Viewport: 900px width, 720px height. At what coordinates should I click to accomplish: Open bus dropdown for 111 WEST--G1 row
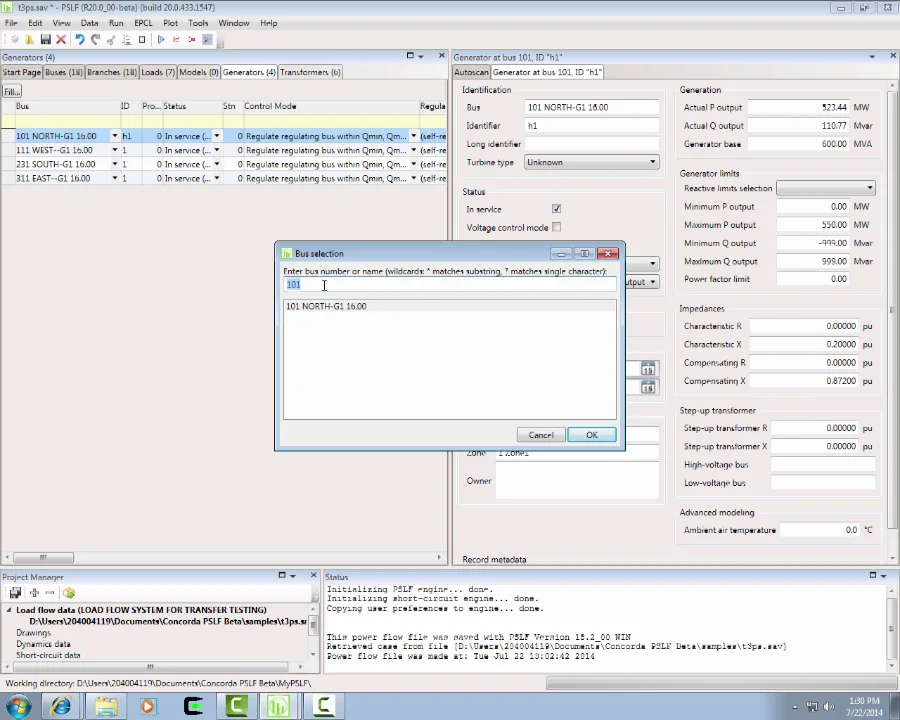pyautogui.click(x=115, y=150)
